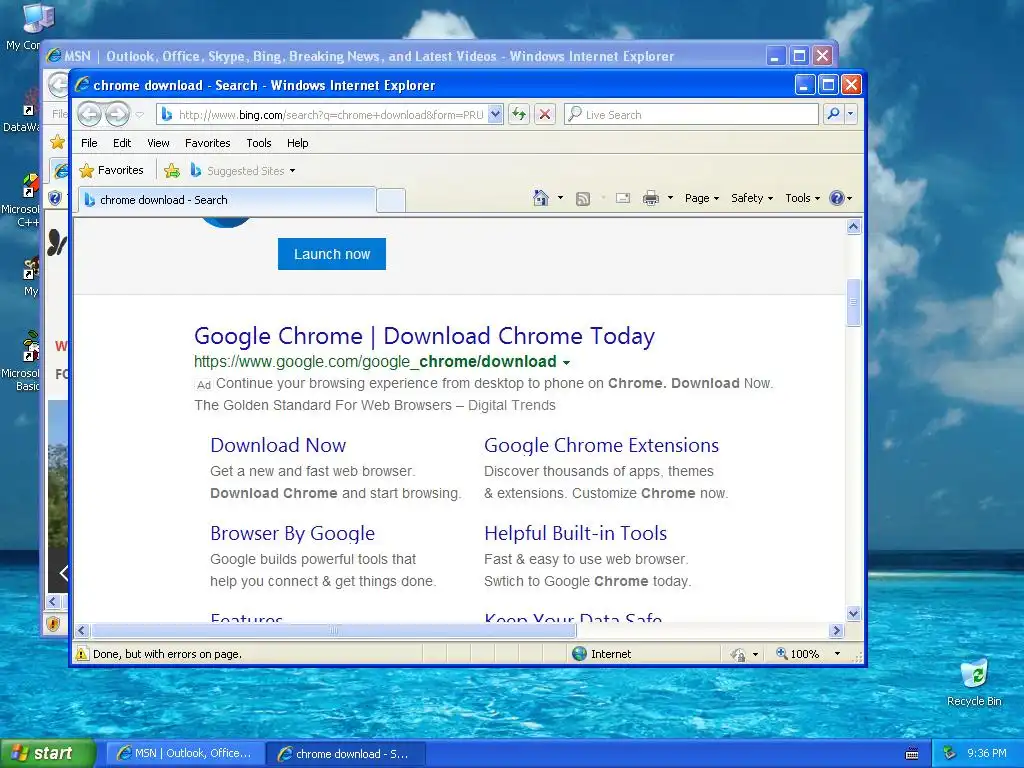The height and width of the screenshot is (768, 1024).
Task: Open Browser By Google link
Action: (x=293, y=534)
